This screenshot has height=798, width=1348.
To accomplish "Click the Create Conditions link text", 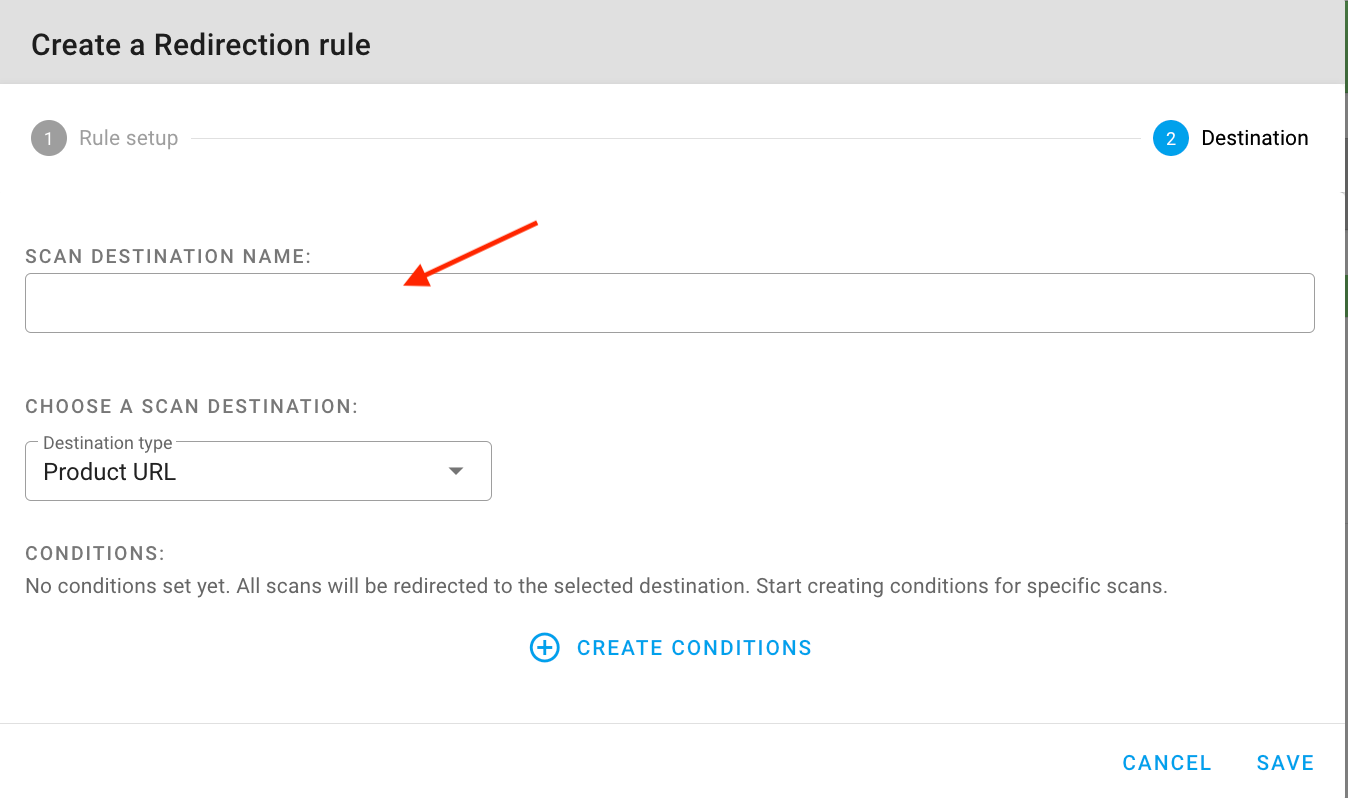I will pos(694,648).
